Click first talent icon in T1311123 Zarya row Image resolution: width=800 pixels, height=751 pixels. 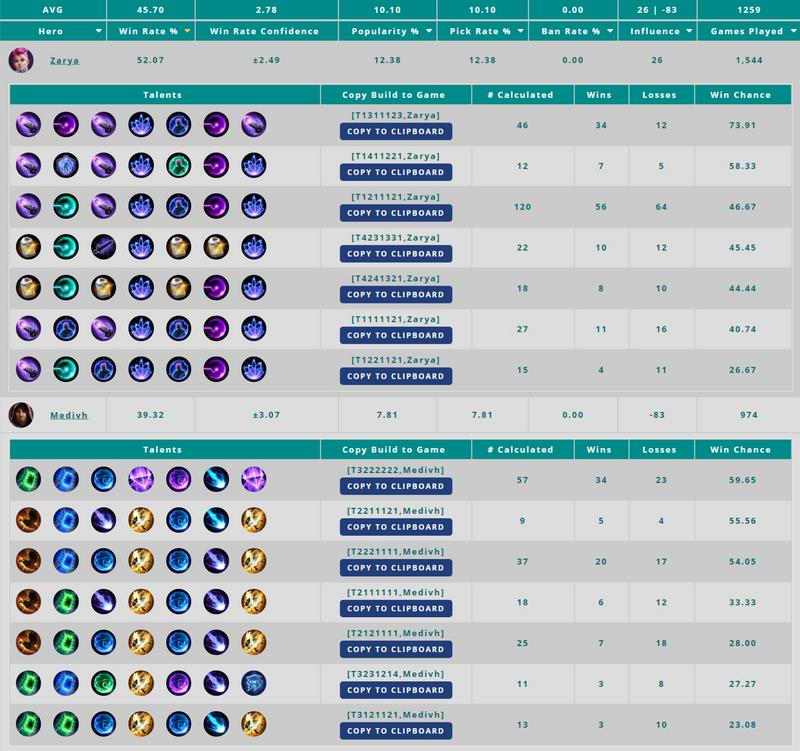click(x=28, y=124)
